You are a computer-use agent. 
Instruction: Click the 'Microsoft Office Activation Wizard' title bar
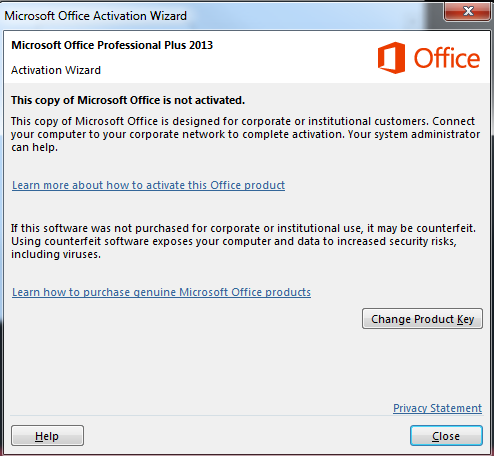point(95,16)
